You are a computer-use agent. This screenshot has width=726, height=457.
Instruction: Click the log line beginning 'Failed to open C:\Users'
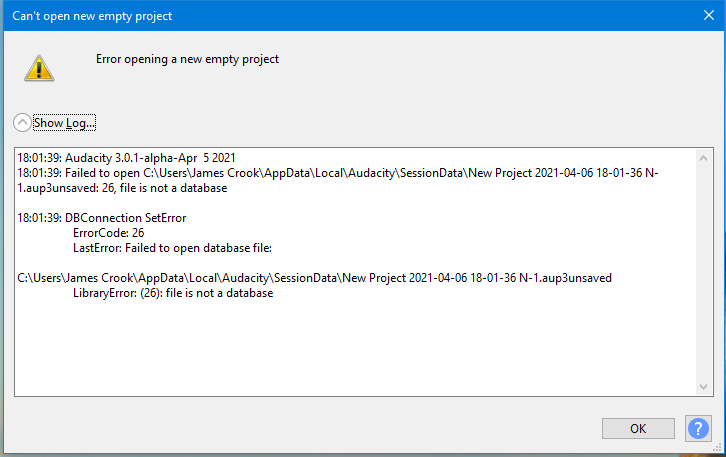point(338,180)
